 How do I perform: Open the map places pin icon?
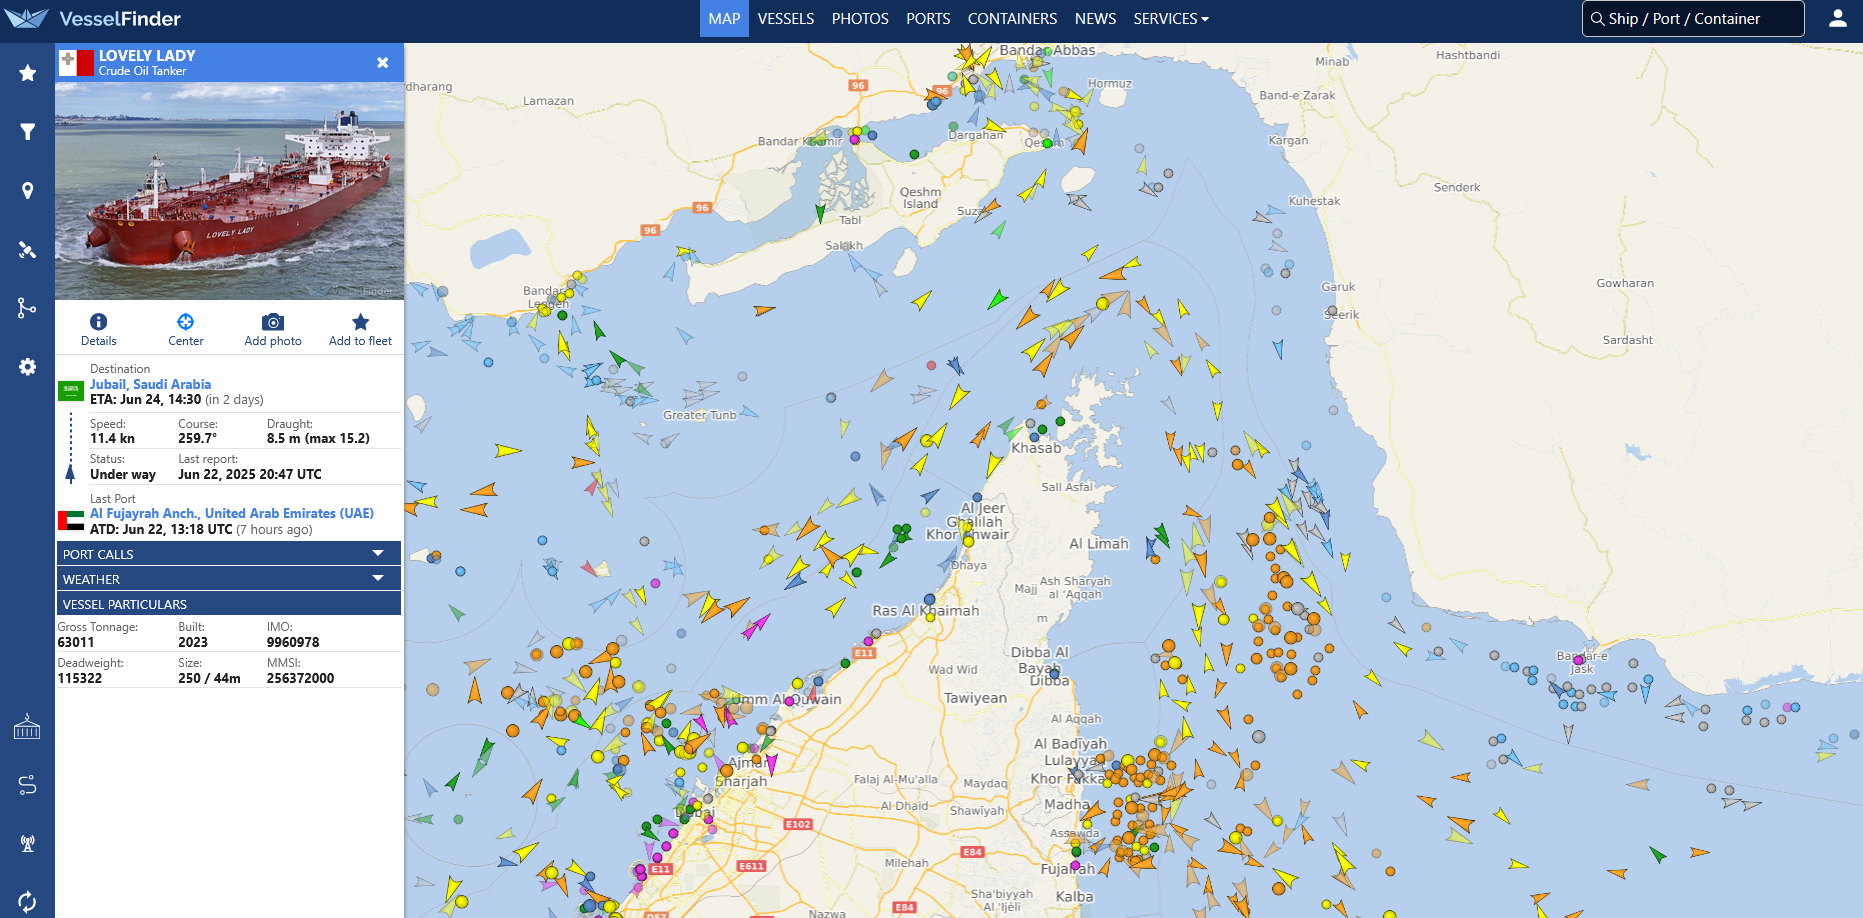[27, 191]
